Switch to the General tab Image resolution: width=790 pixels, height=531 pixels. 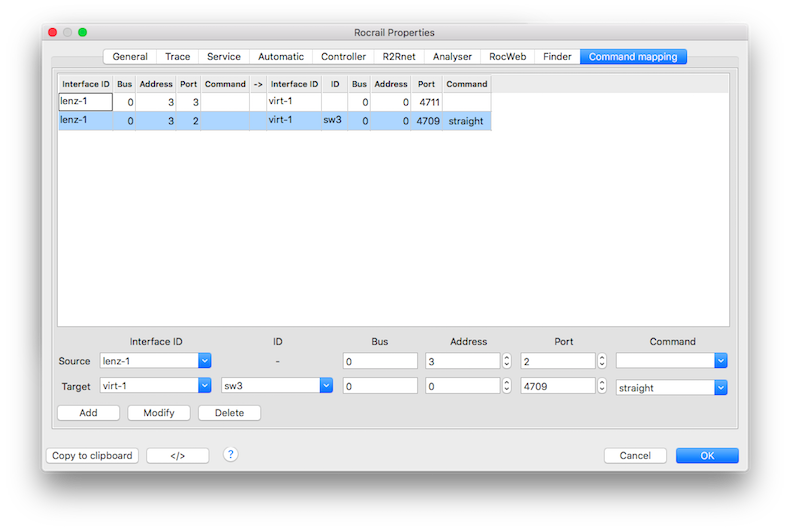130,57
